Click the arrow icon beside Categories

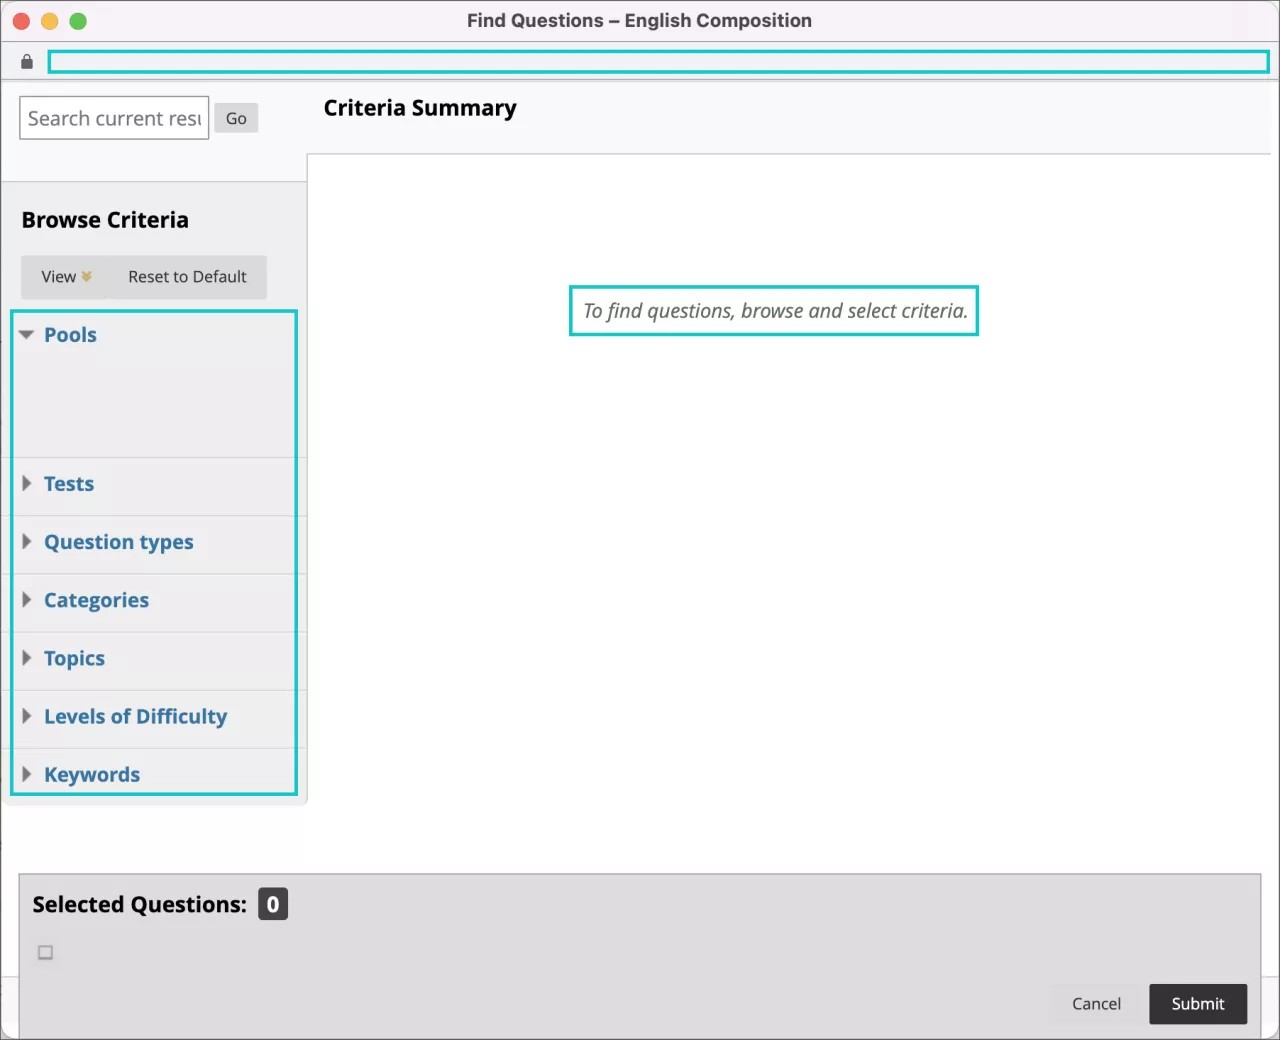27,600
